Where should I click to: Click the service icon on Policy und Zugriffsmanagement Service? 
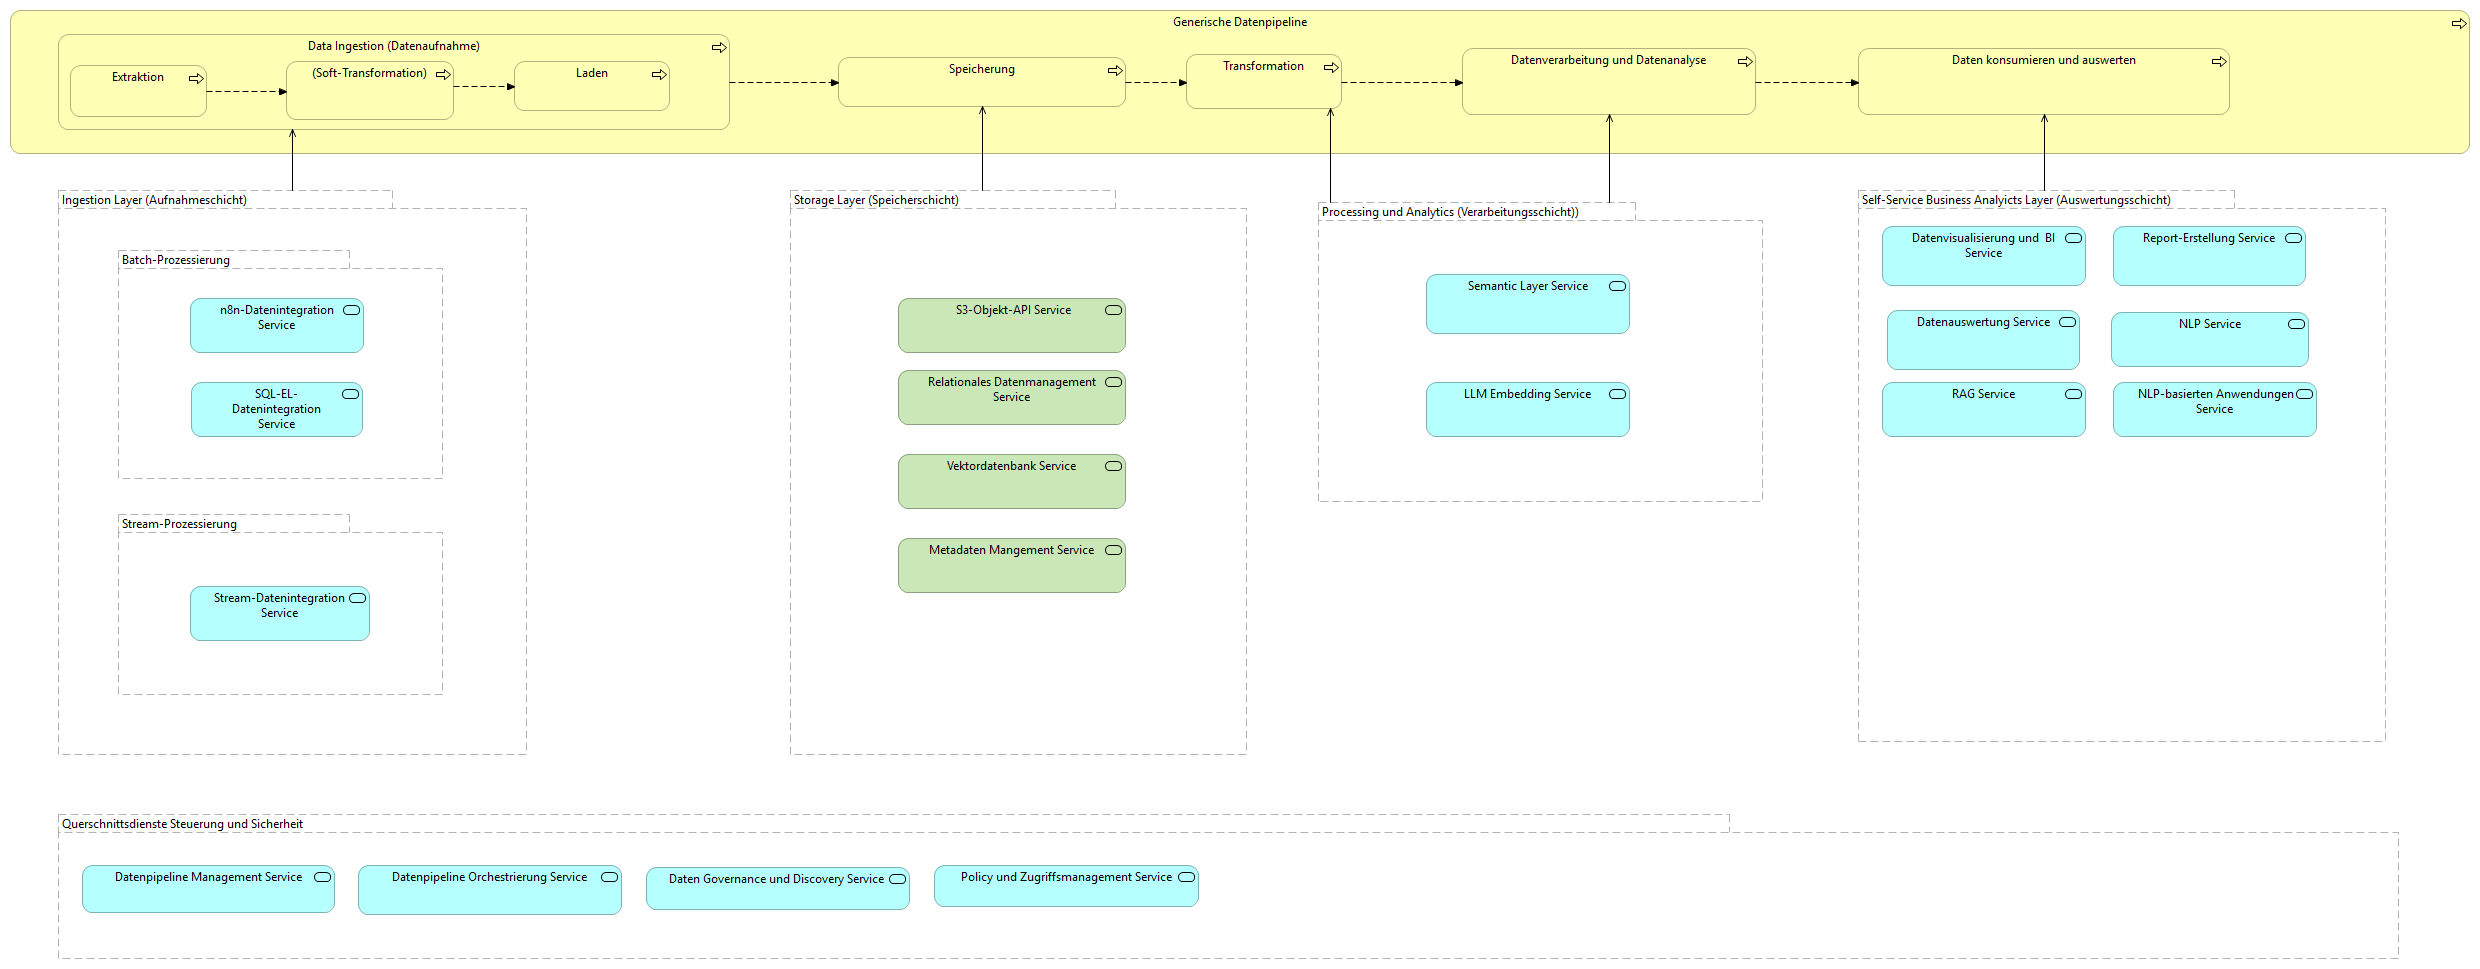pyautogui.click(x=1186, y=876)
